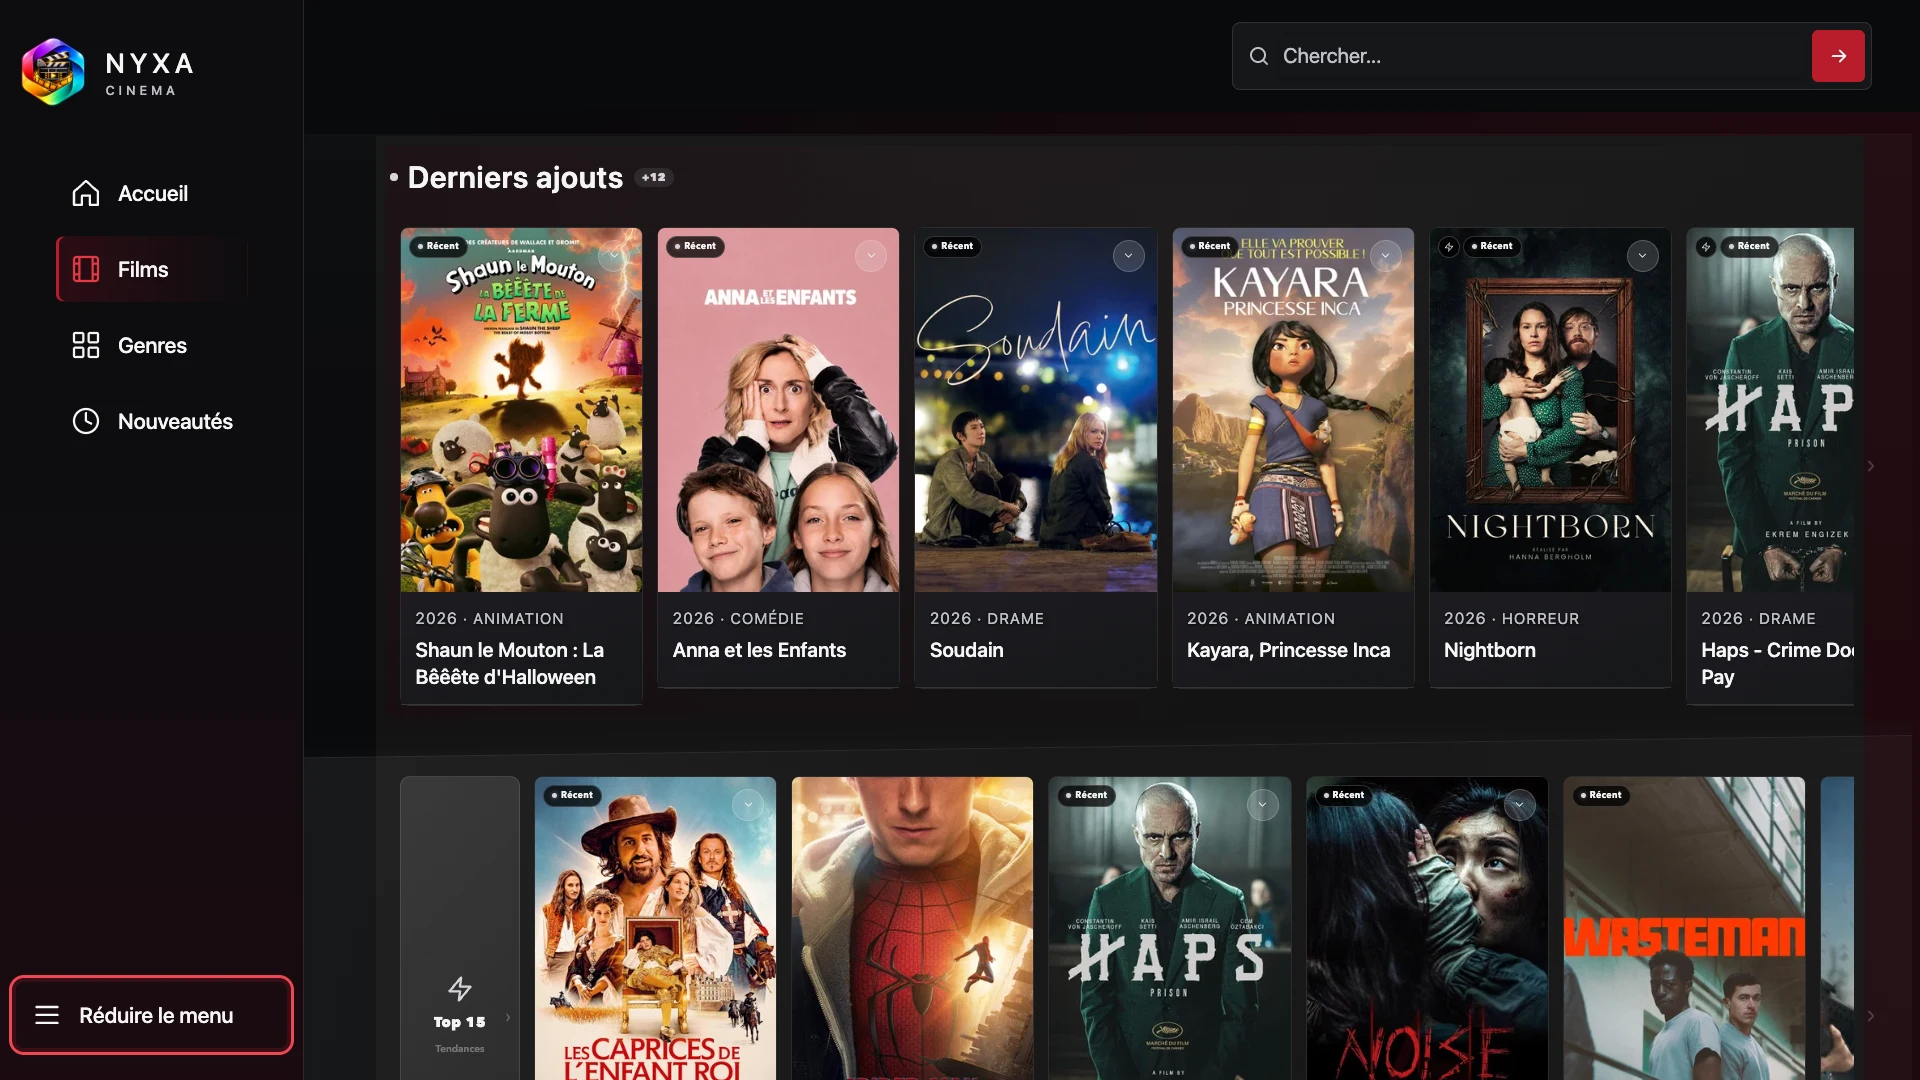Click the Top 15 lightning bolt icon

460,989
